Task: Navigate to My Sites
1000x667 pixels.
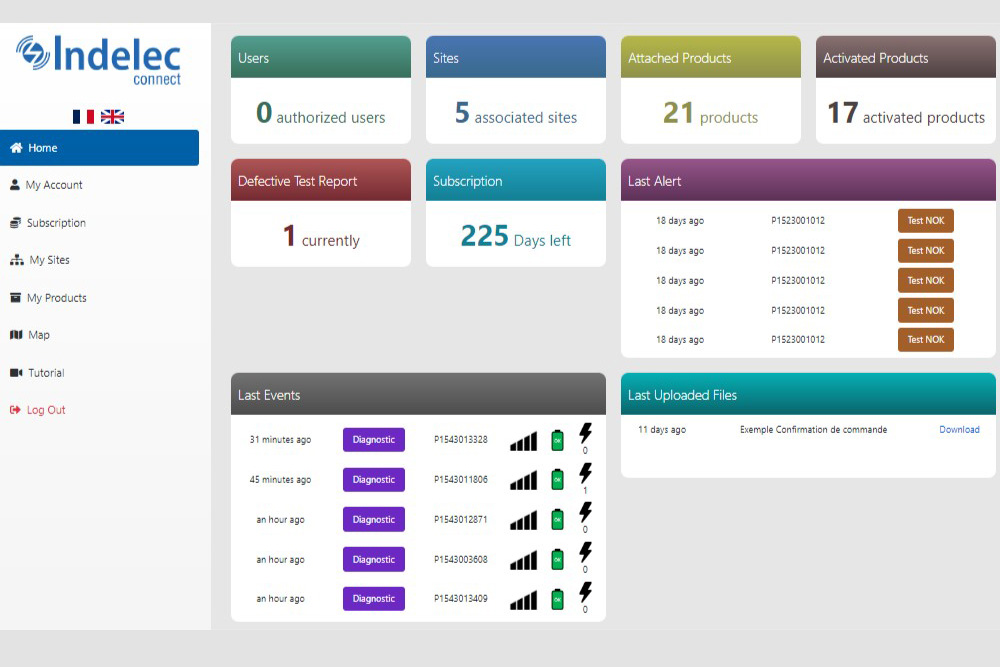Action: [49, 260]
